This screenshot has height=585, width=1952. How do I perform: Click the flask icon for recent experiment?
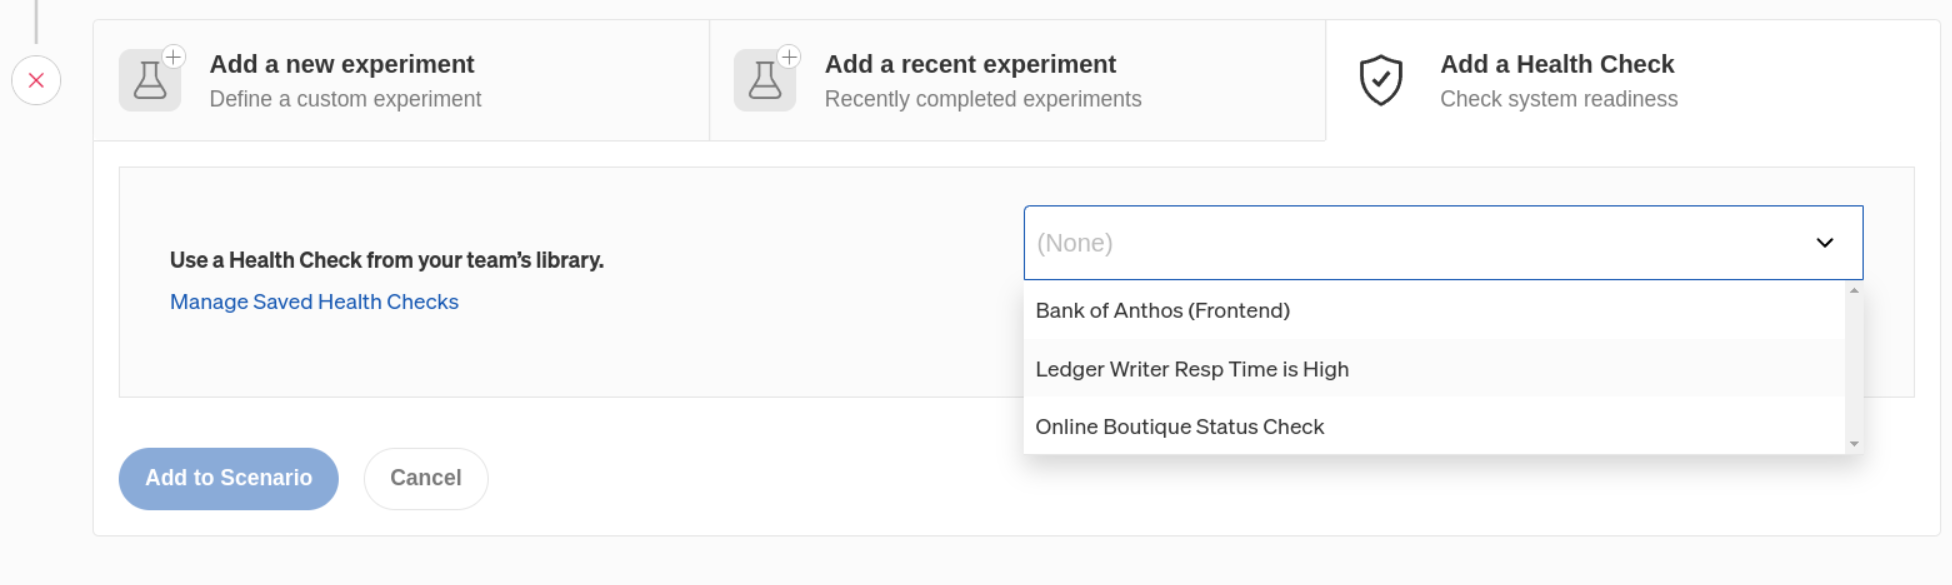point(765,80)
